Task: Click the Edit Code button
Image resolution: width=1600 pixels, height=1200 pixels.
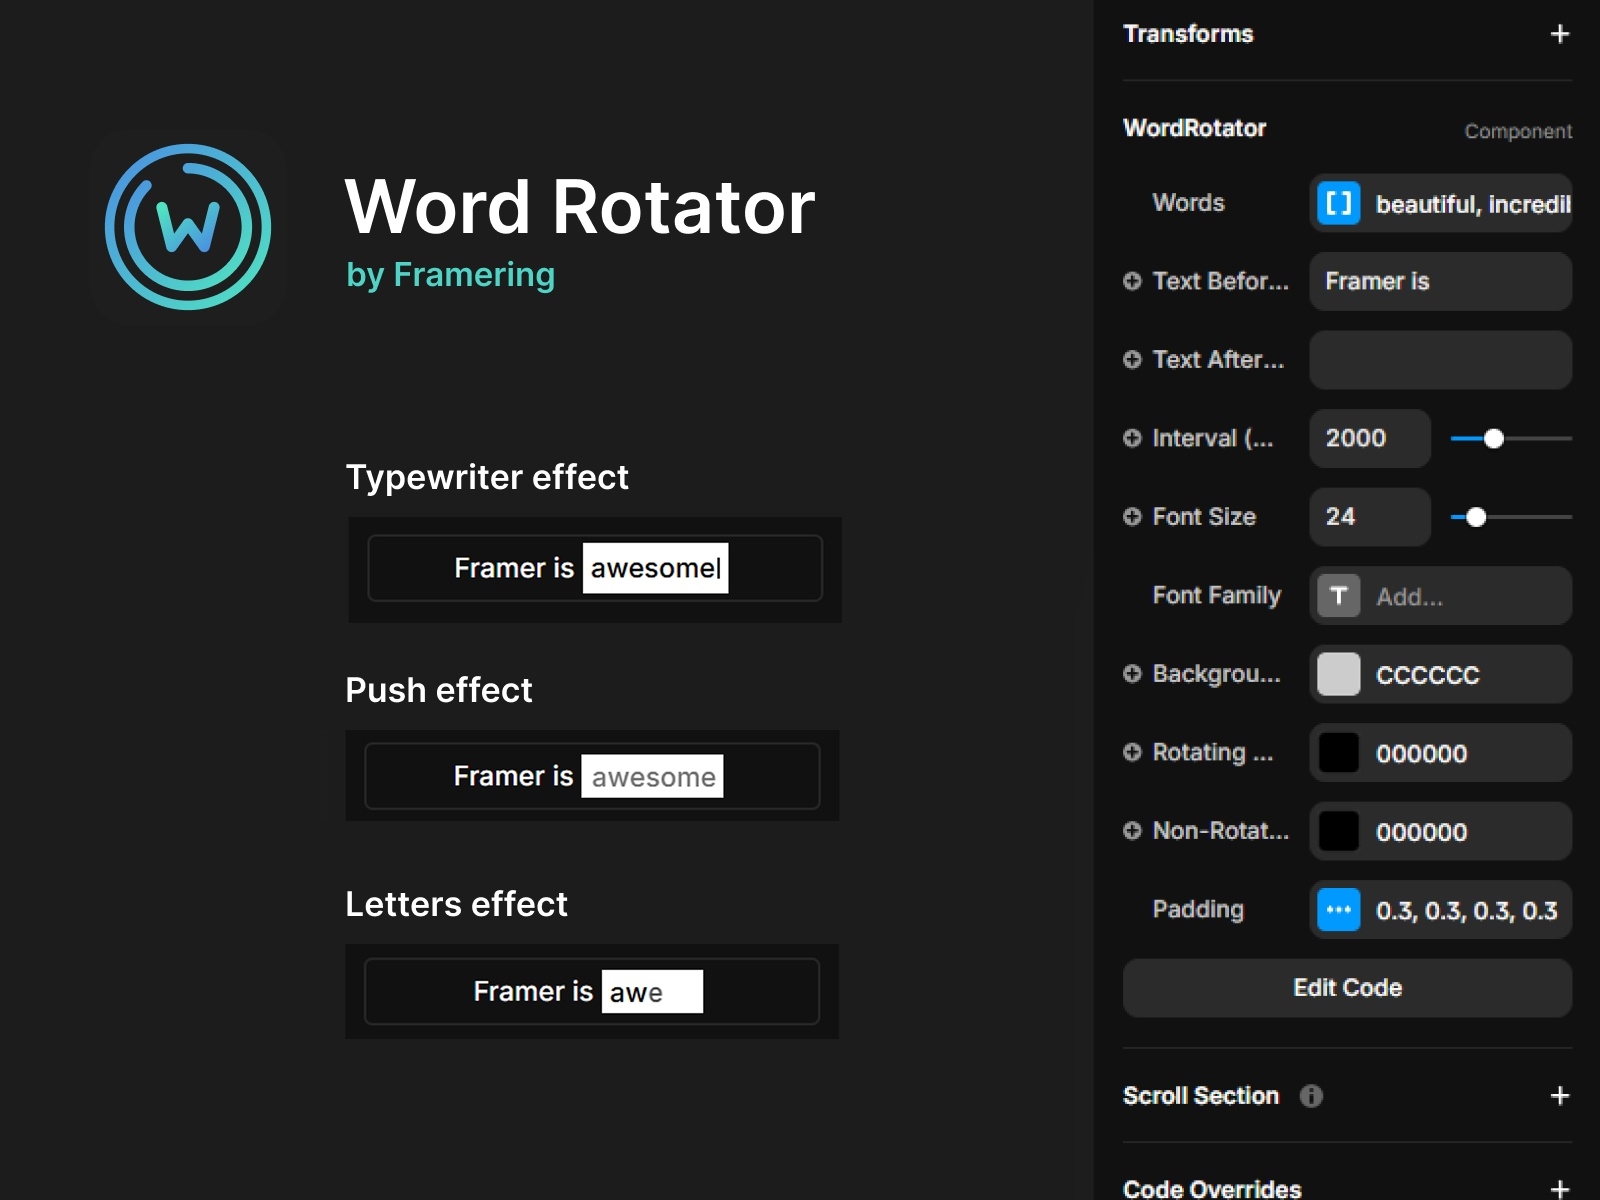Action: [x=1347, y=988]
